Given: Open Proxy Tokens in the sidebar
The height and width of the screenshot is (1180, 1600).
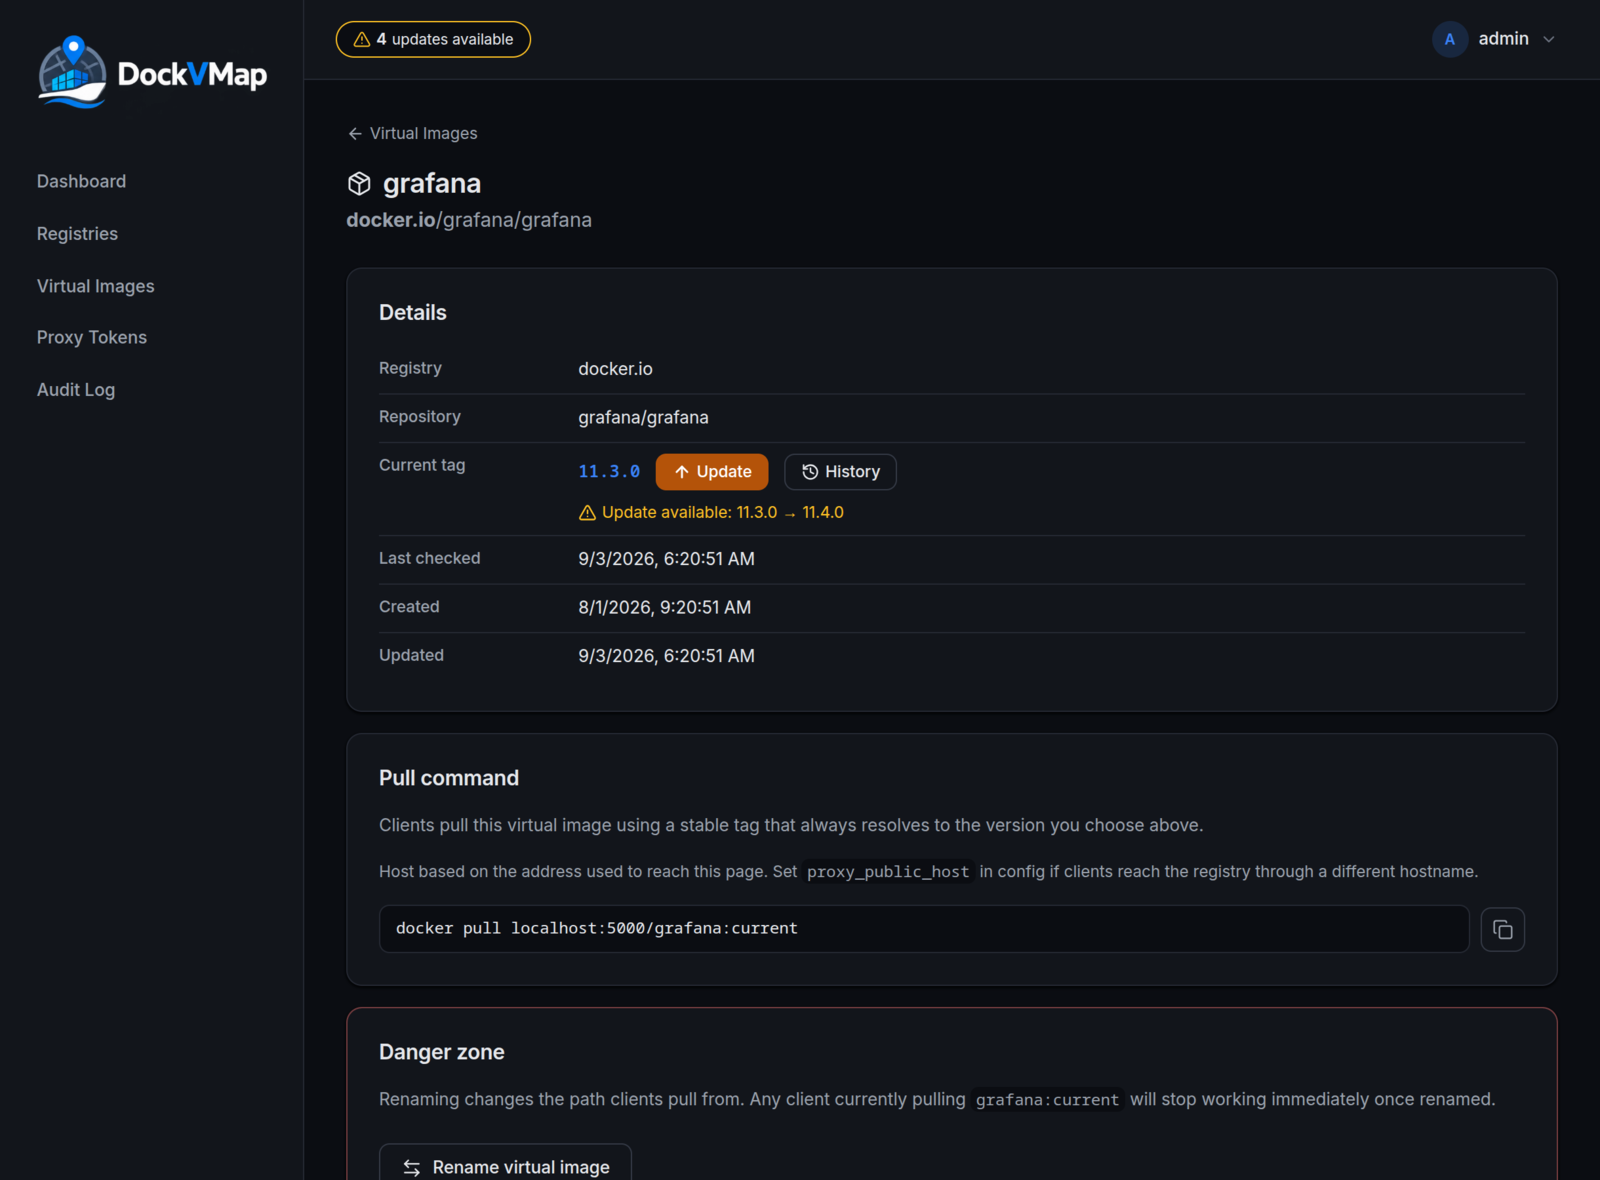Looking at the screenshot, I should pyautogui.click(x=91, y=337).
